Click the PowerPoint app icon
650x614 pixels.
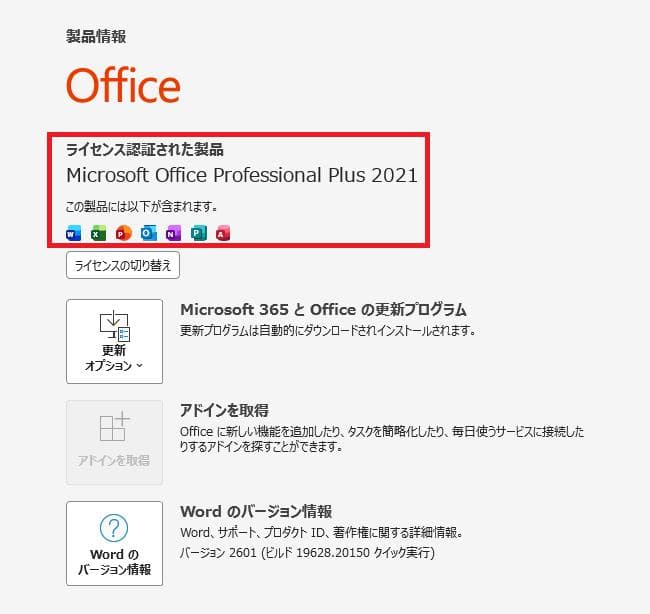click(x=124, y=233)
